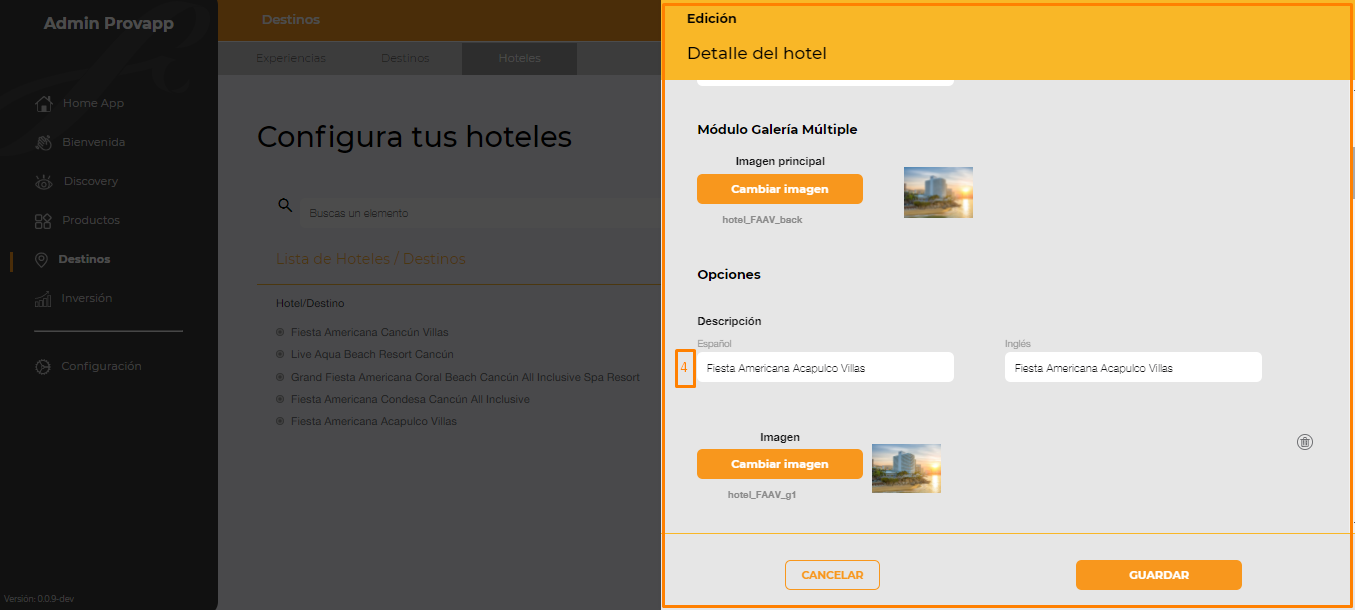Click the Buscas un elemento search field
Screen dimensions: 1355x610
[480, 213]
